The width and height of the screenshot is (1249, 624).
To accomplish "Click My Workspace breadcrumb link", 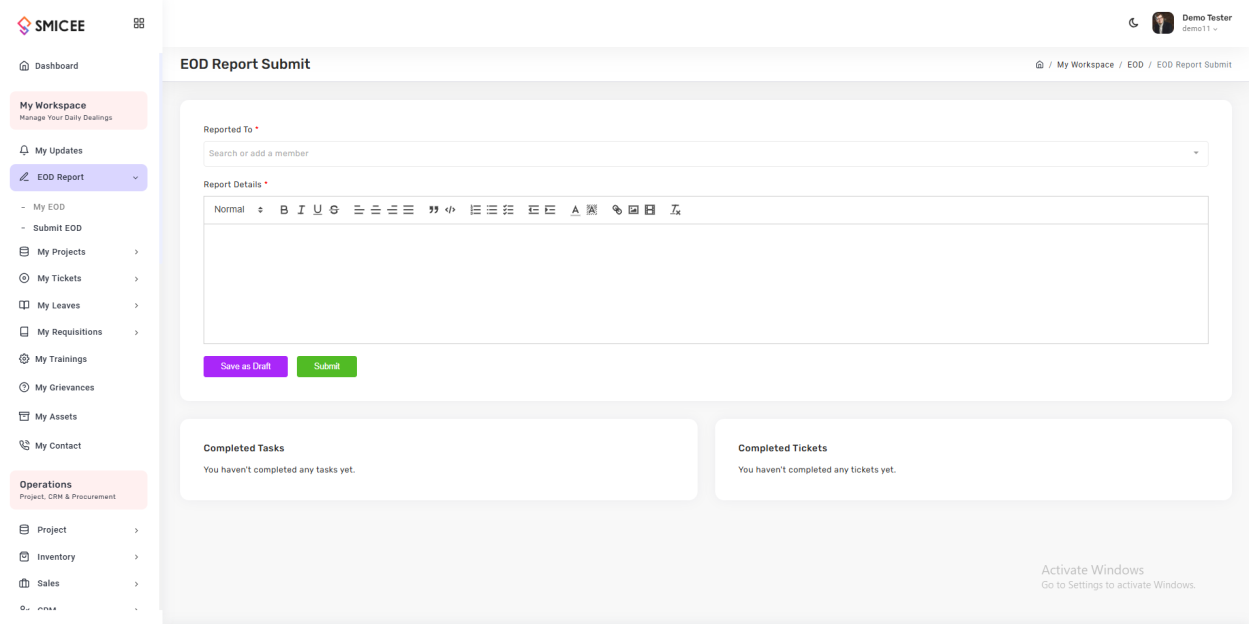I will click(1085, 65).
